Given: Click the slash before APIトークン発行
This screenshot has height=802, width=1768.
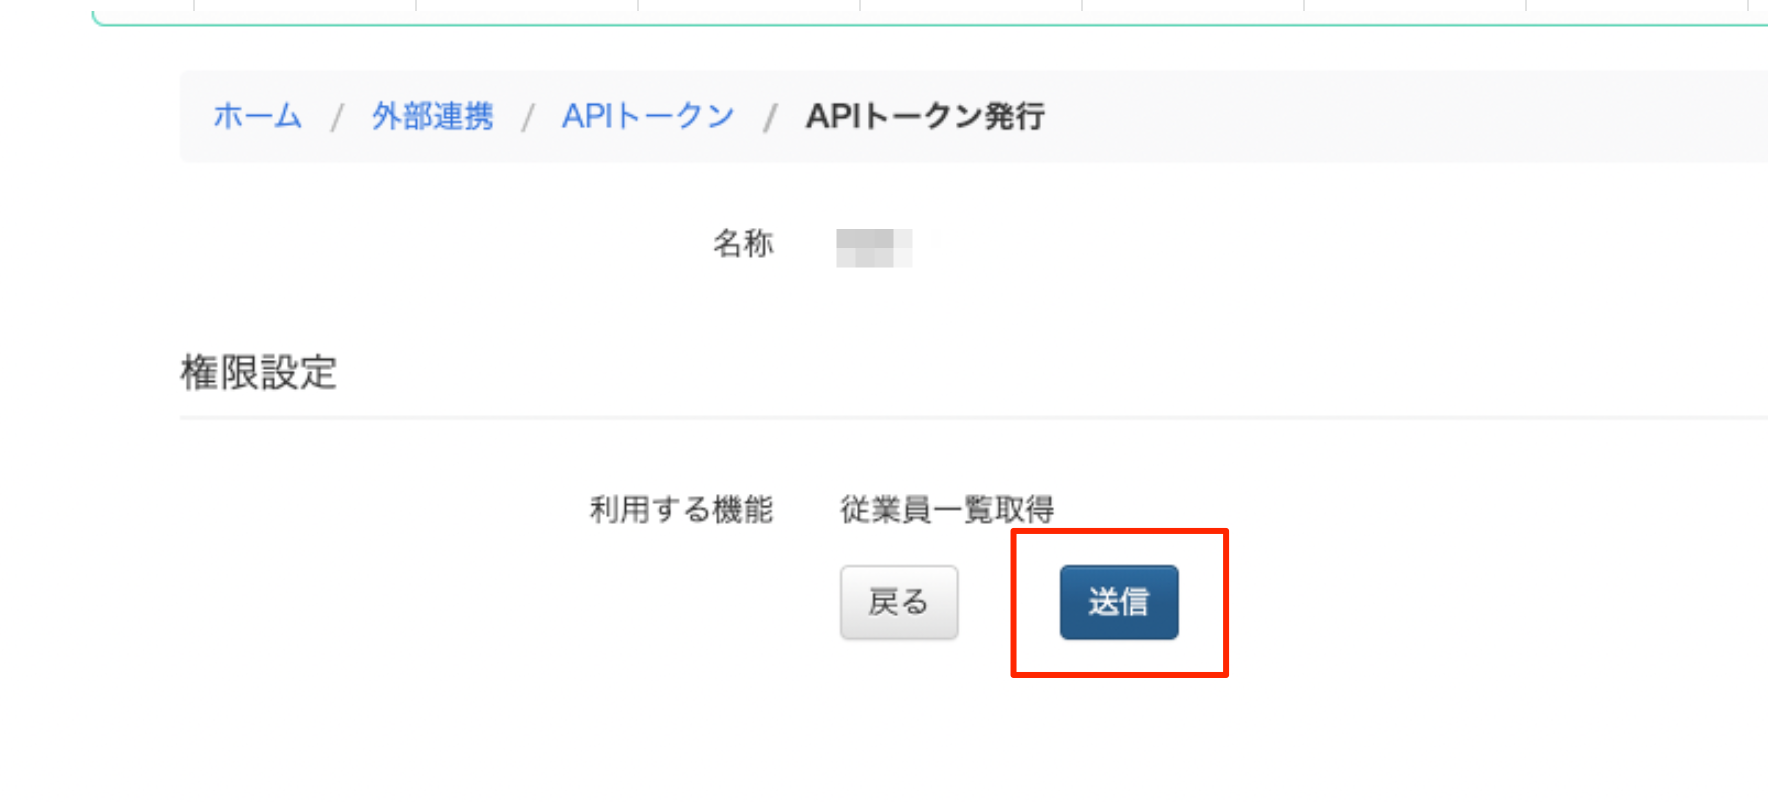Looking at the screenshot, I should [770, 118].
